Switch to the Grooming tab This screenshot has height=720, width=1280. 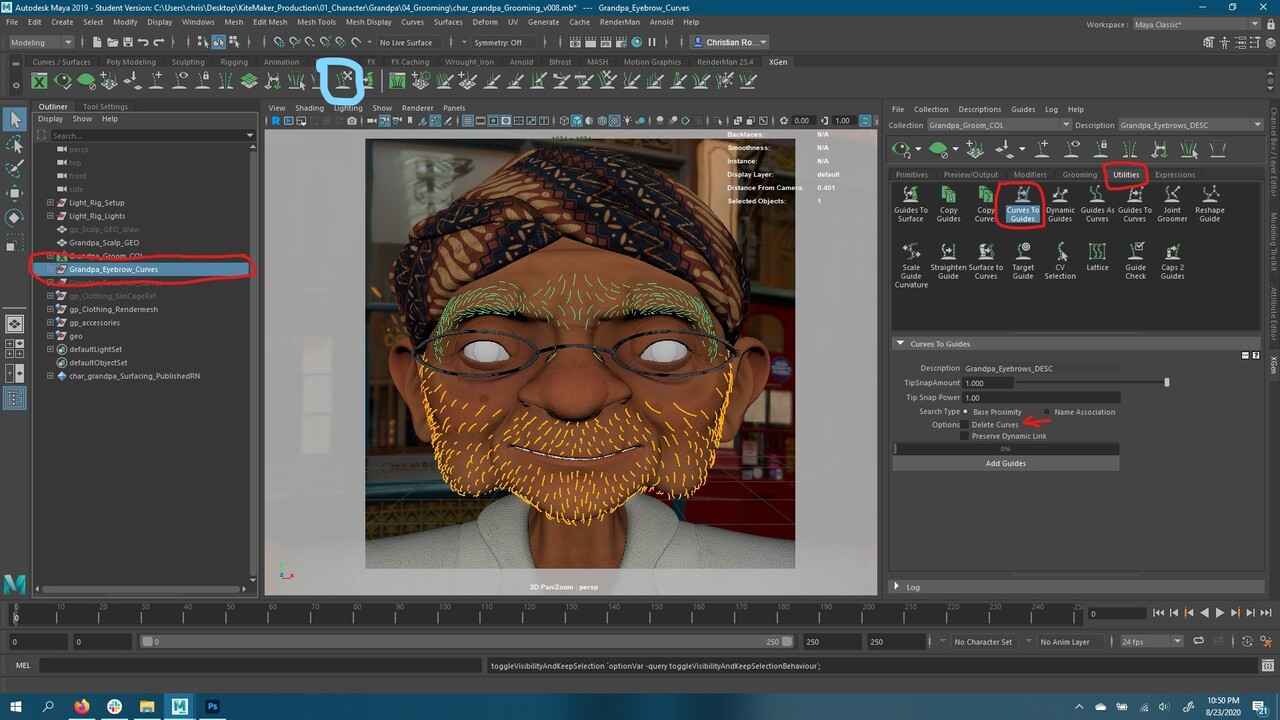[x=1079, y=175]
